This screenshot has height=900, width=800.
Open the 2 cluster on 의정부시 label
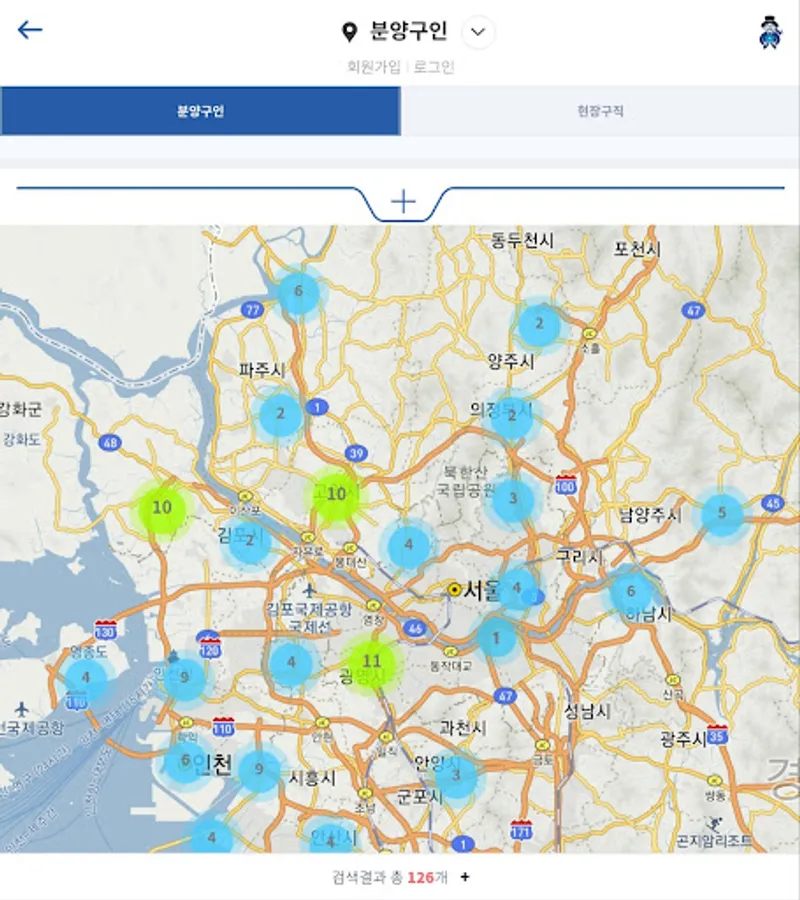(x=512, y=417)
